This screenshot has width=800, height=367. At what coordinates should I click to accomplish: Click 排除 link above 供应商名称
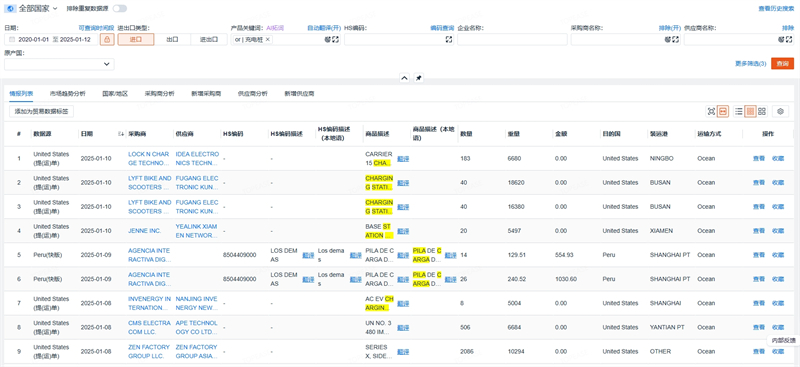(788, 28)
